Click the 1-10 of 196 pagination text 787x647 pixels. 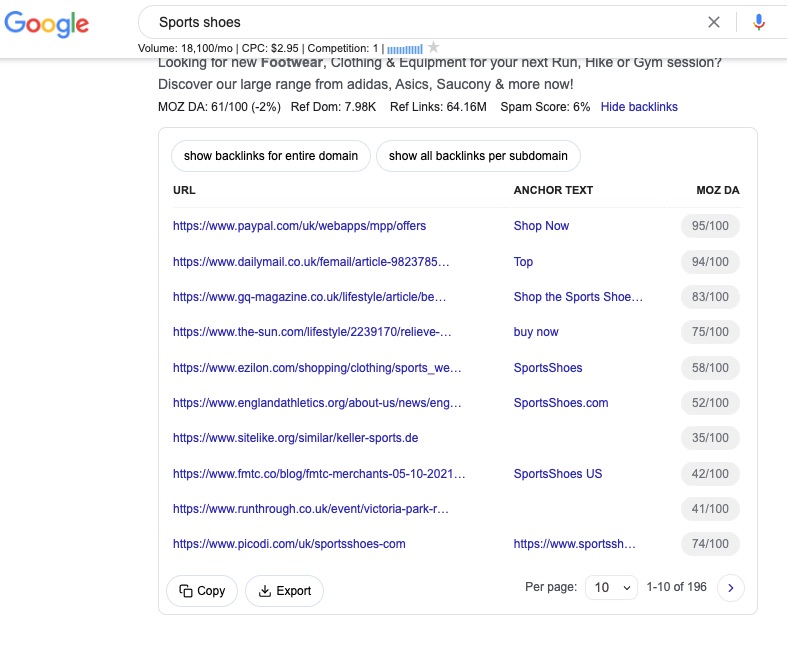pos(676,587)
